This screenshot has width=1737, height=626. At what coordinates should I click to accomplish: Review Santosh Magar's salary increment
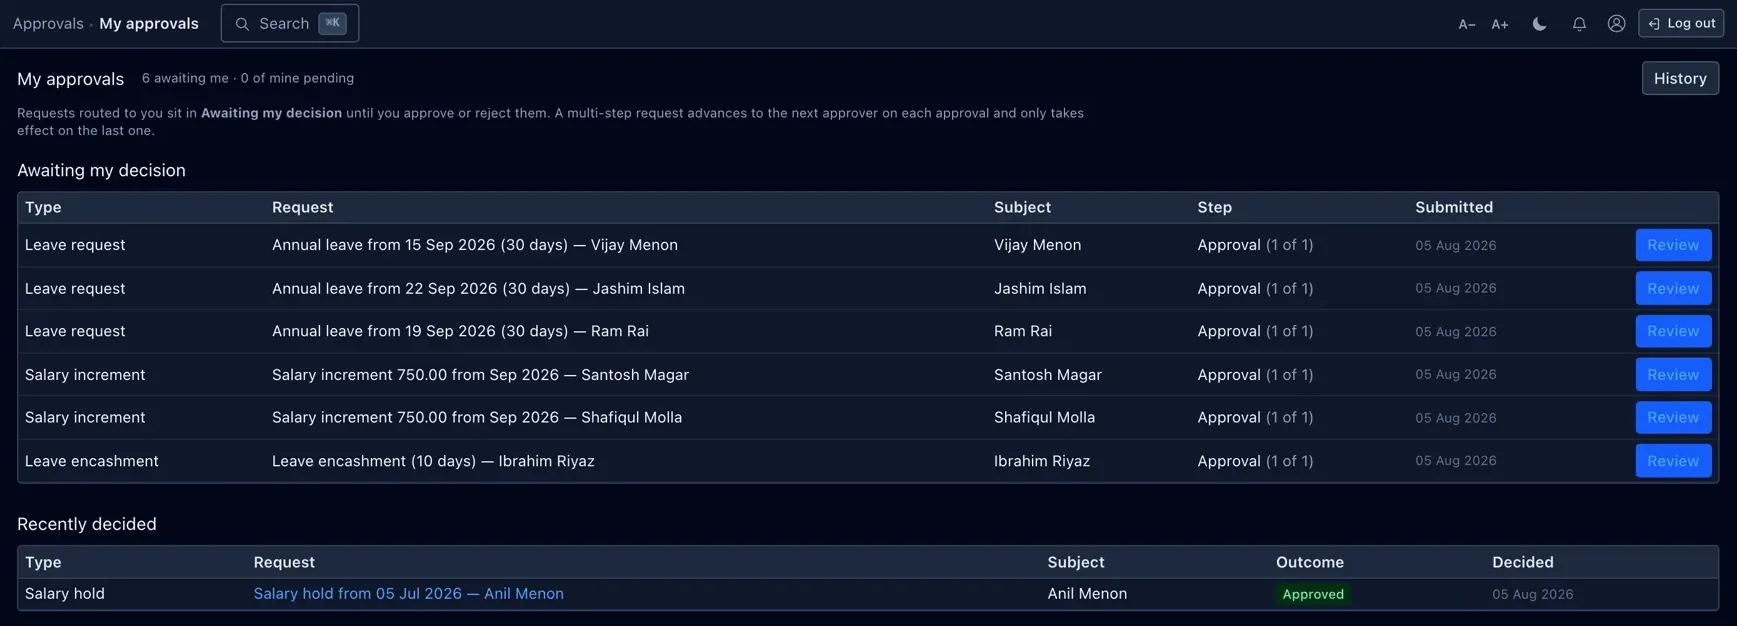(1673, 375)
